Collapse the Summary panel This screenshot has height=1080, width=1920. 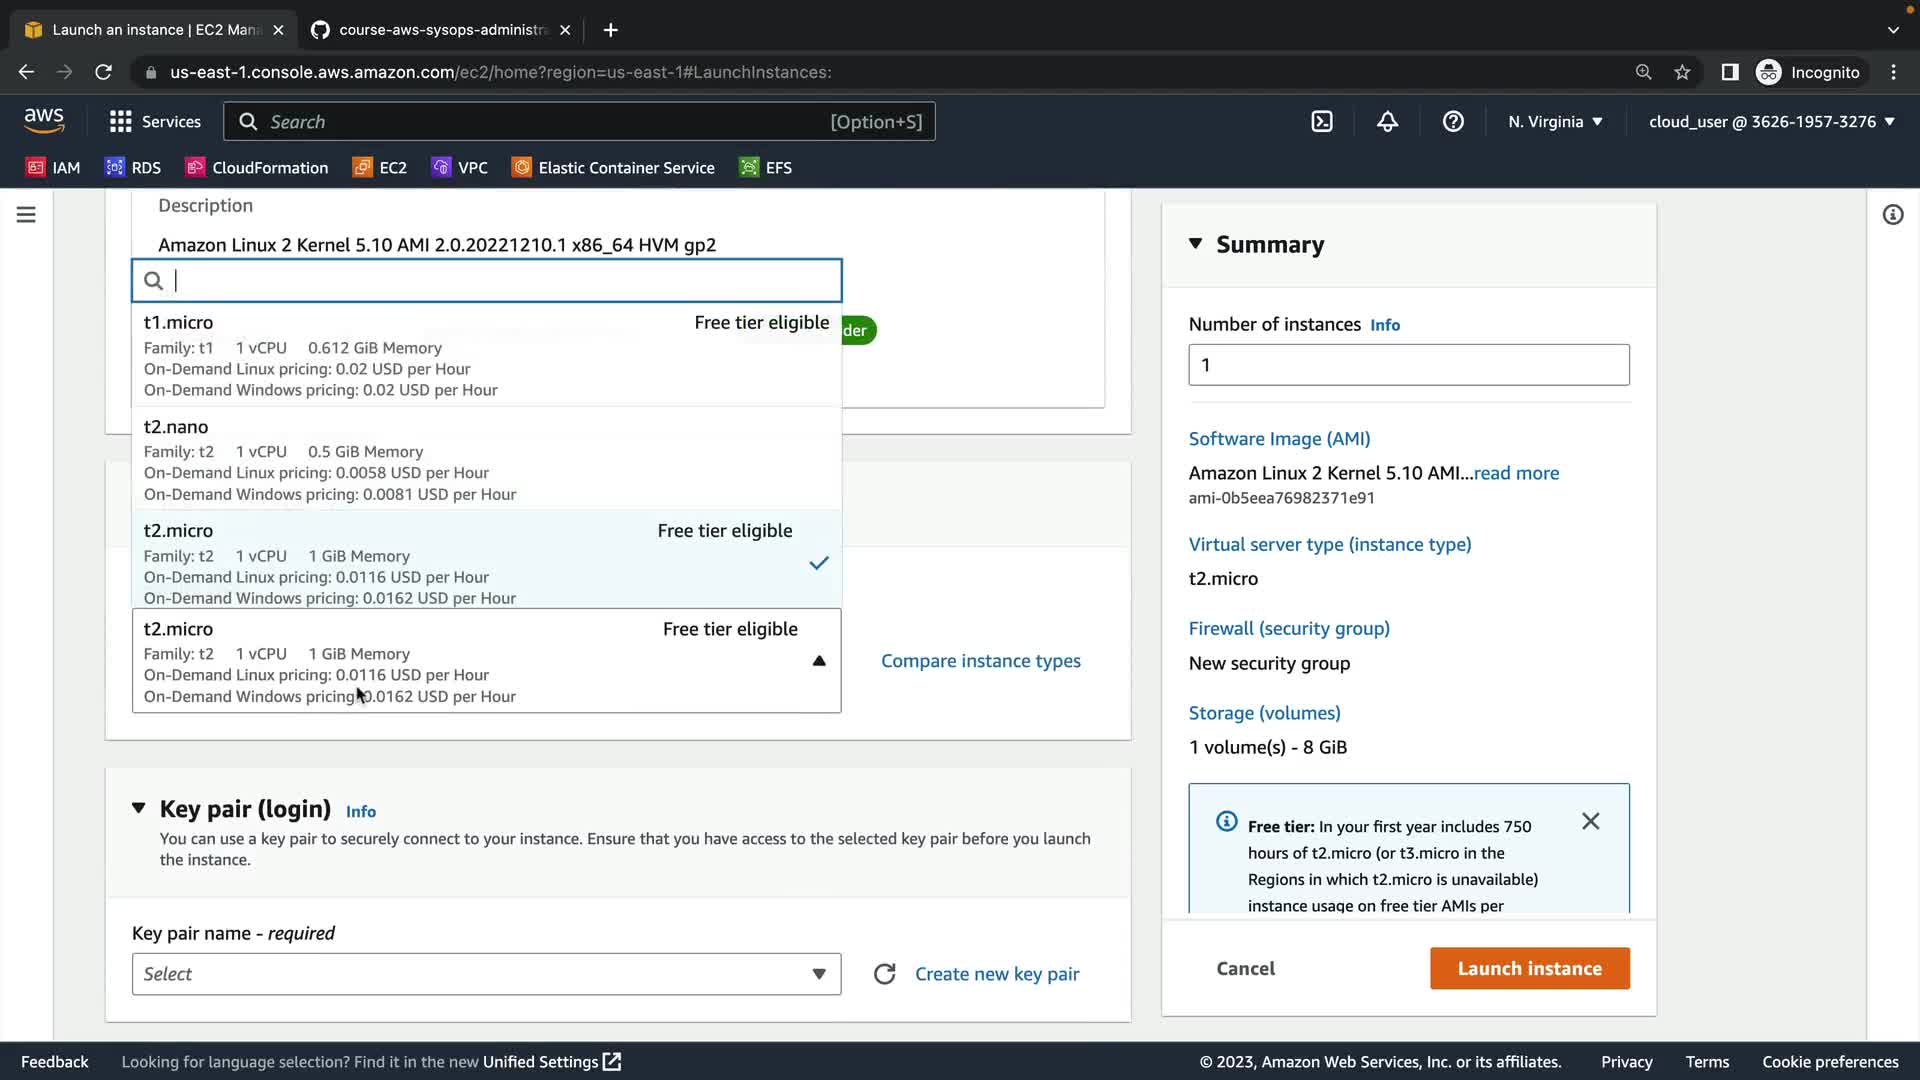pos(1195,244)
